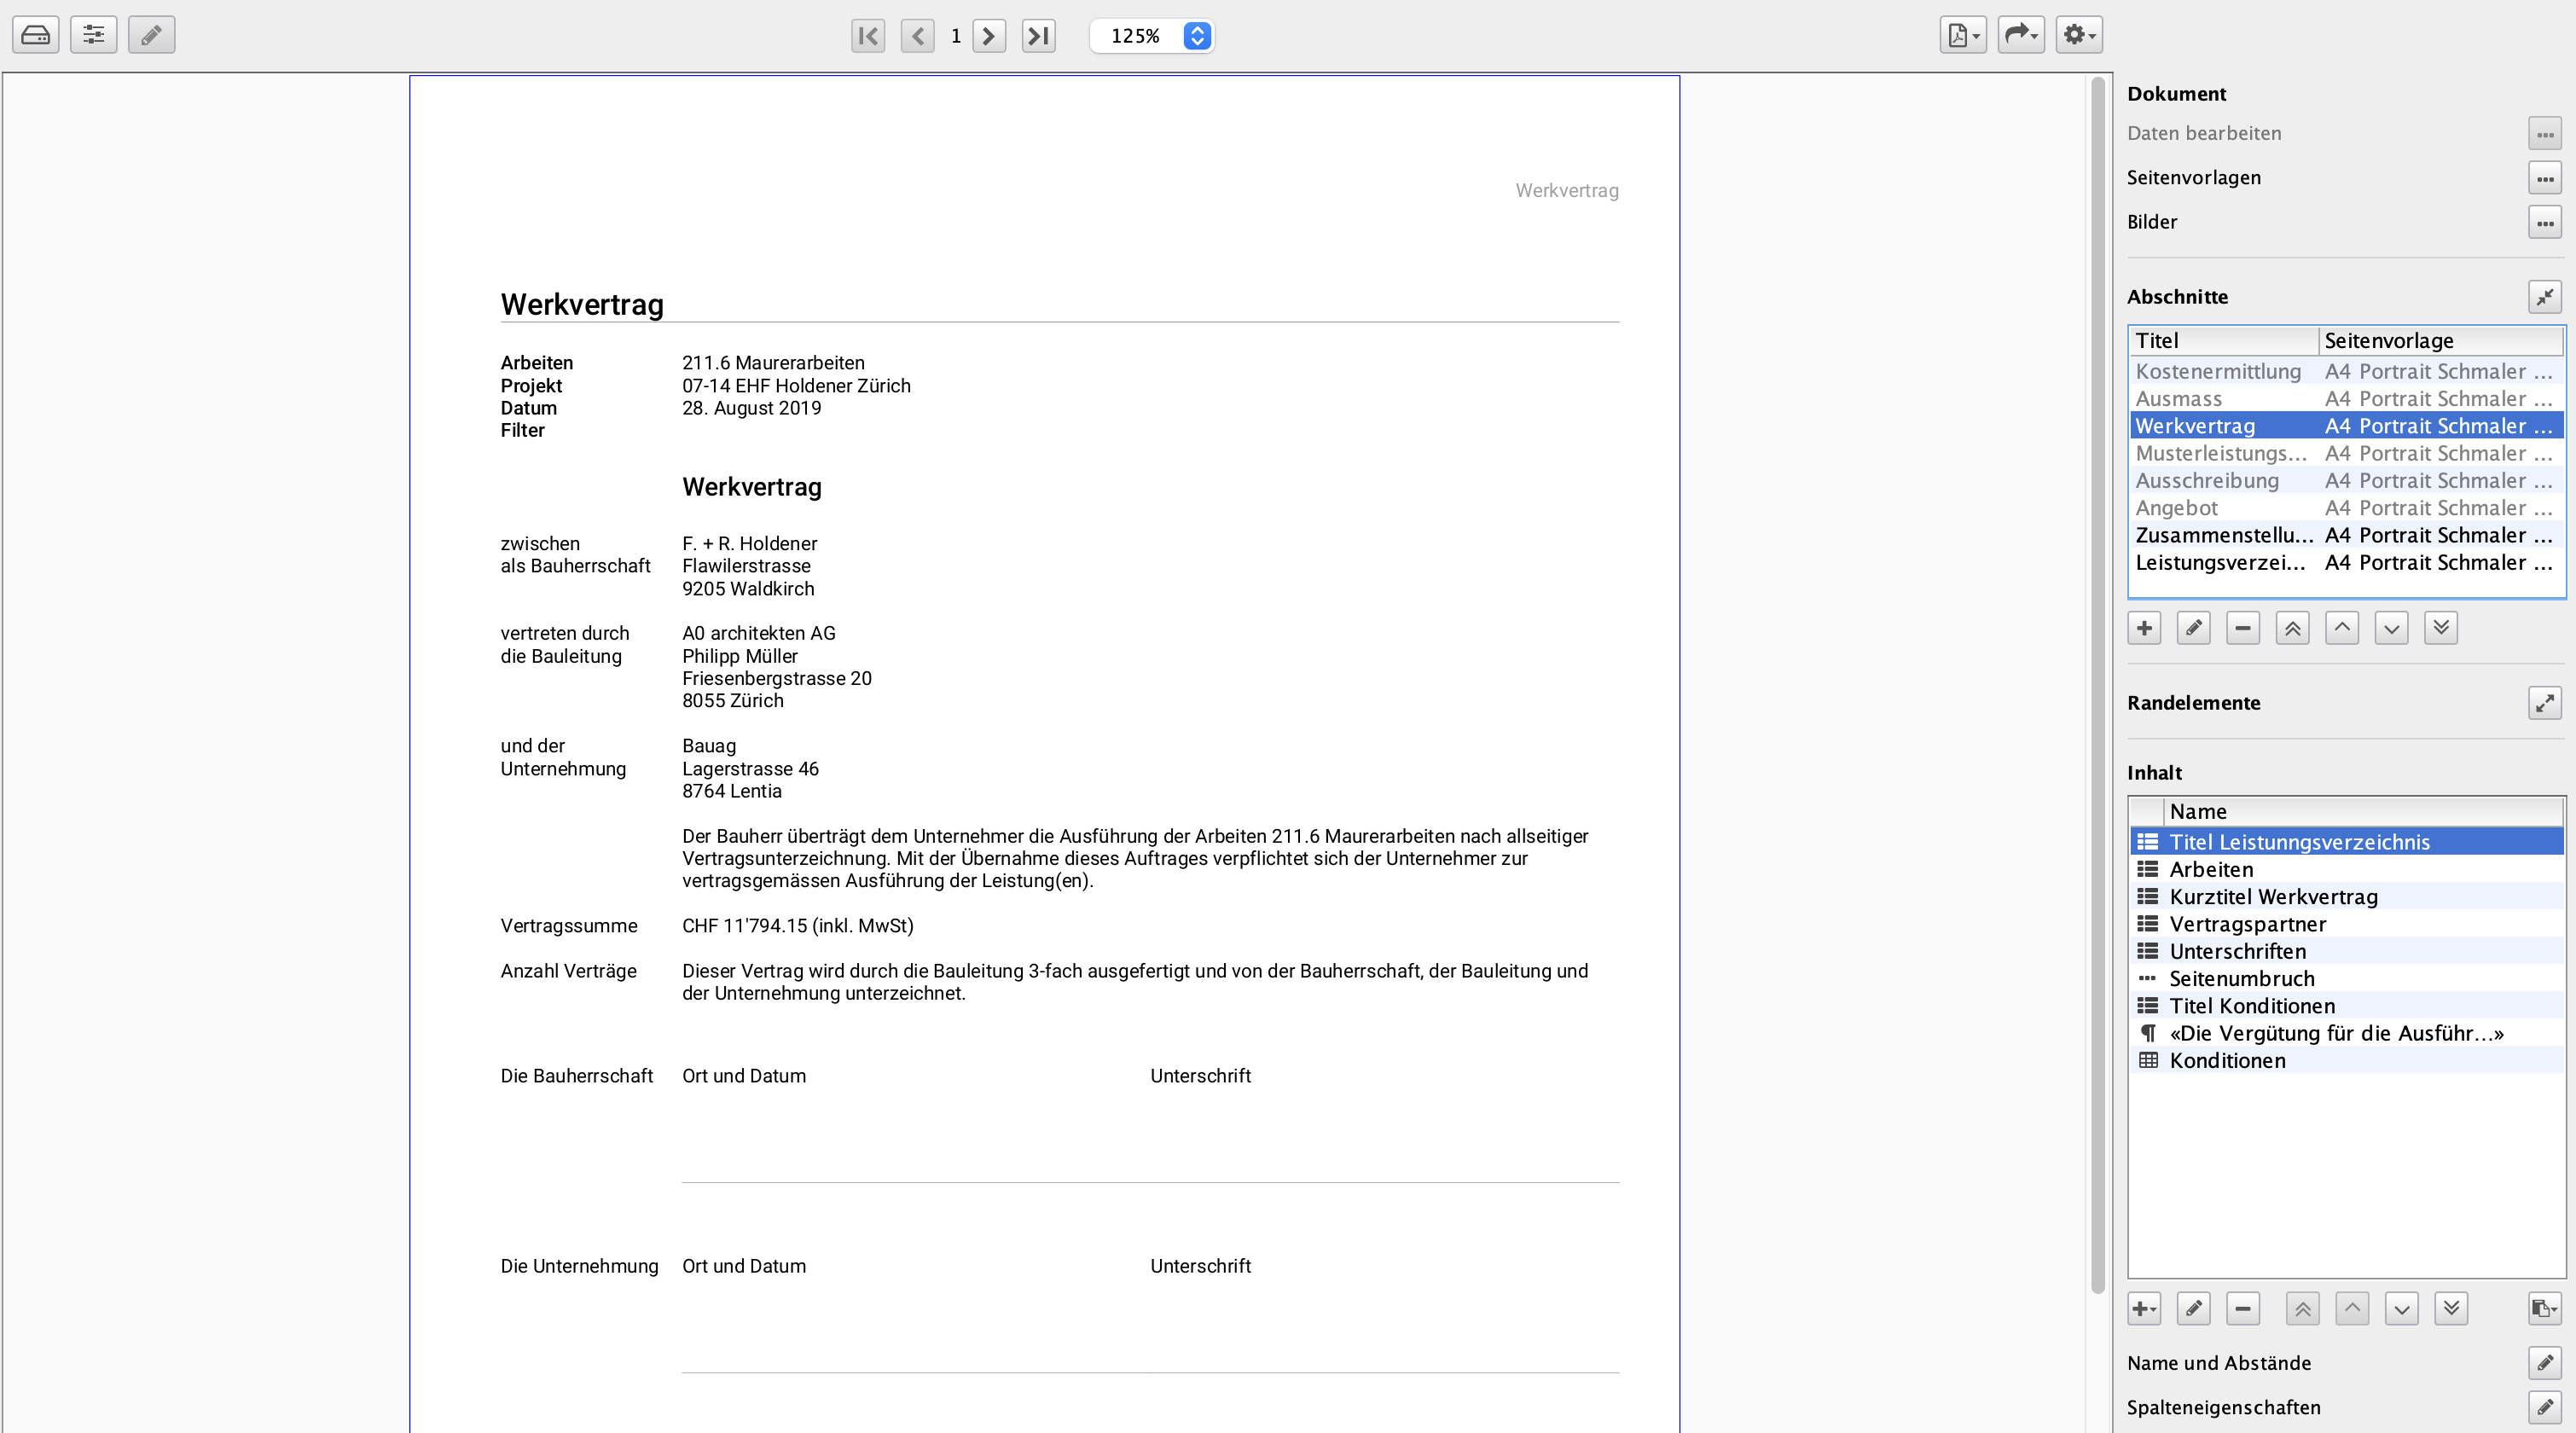Remove the selected section with minus button

2243,628
